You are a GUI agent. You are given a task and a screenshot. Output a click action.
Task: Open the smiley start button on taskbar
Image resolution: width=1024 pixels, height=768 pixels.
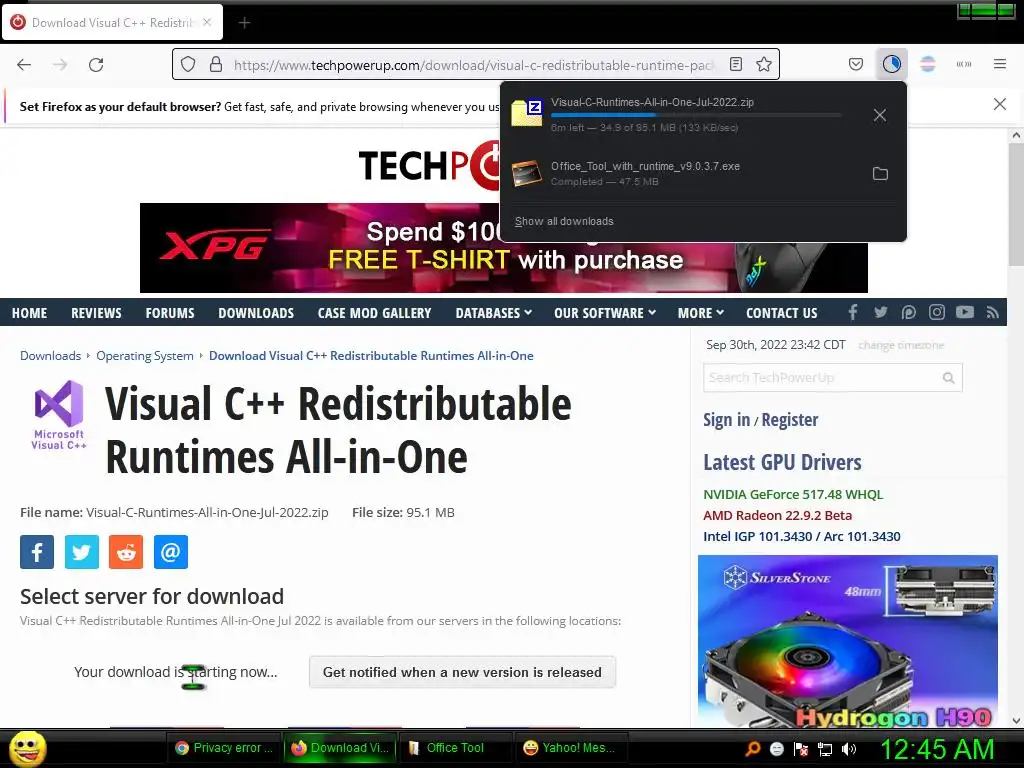pos(27,748)
